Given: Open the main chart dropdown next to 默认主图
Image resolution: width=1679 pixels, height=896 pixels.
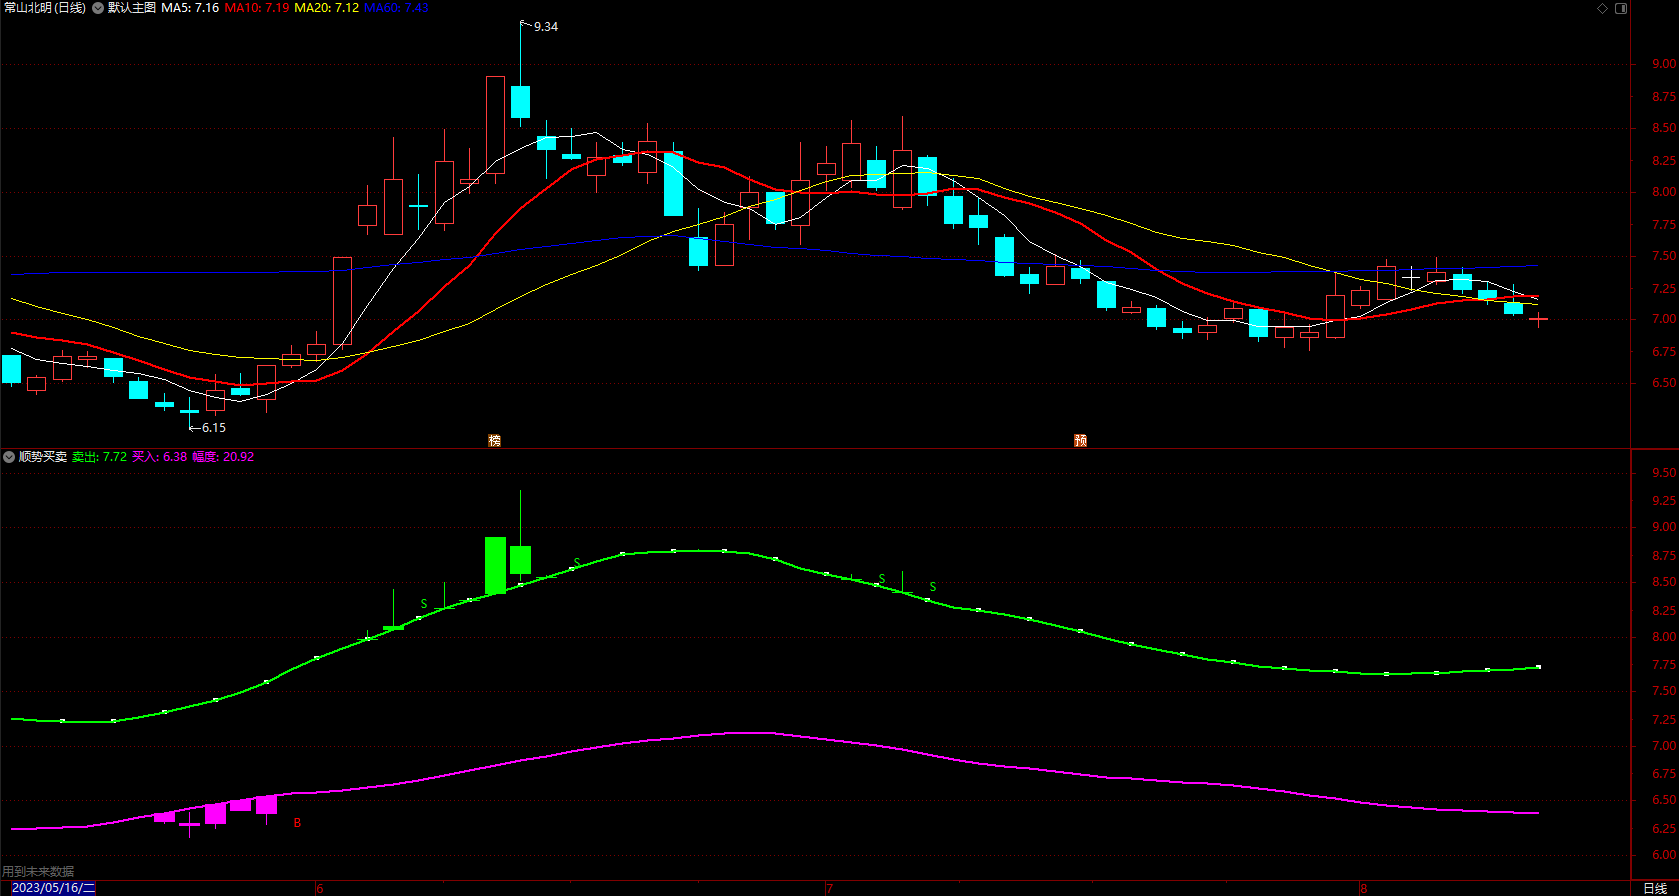Looking at the screenshot, I should [x=98, y=8].
